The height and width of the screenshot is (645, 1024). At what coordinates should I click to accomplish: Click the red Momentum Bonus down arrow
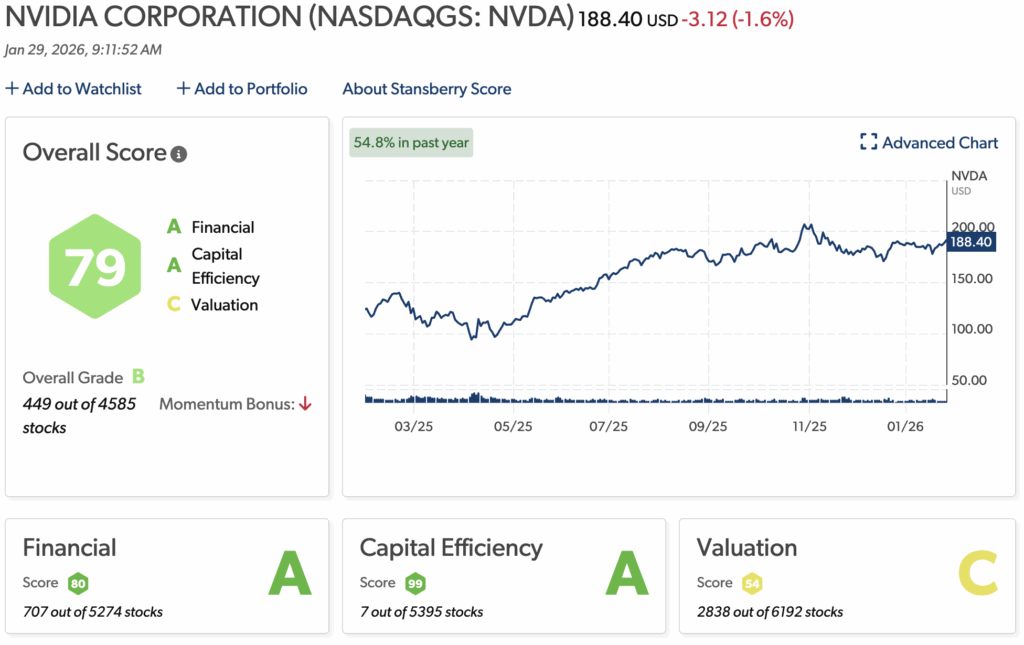(x=305, y=404)
